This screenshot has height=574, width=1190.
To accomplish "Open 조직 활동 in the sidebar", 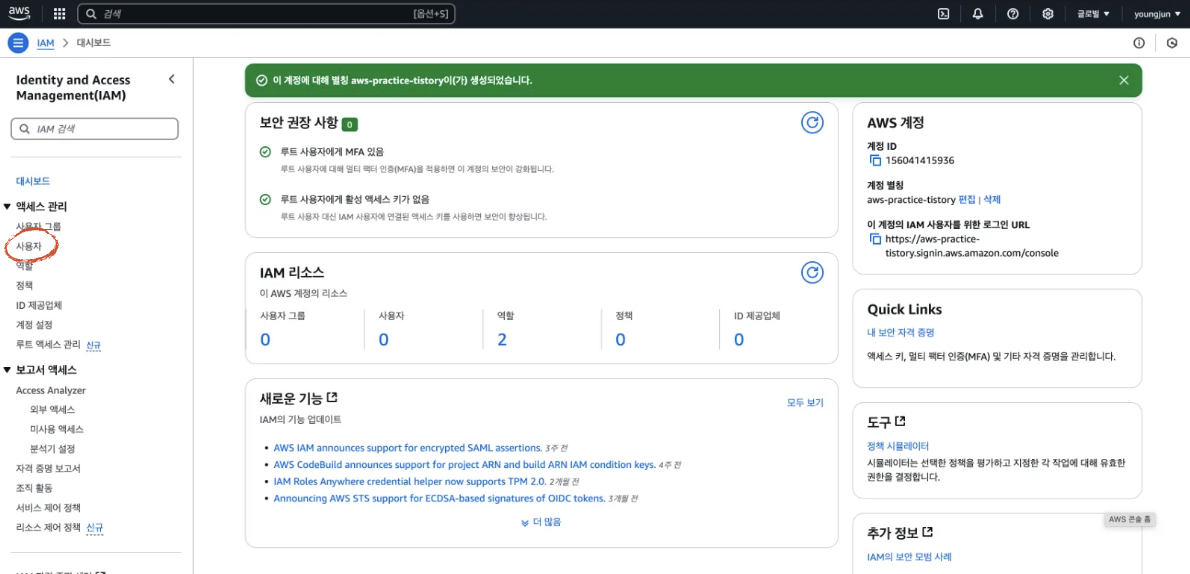I will 34,488.
